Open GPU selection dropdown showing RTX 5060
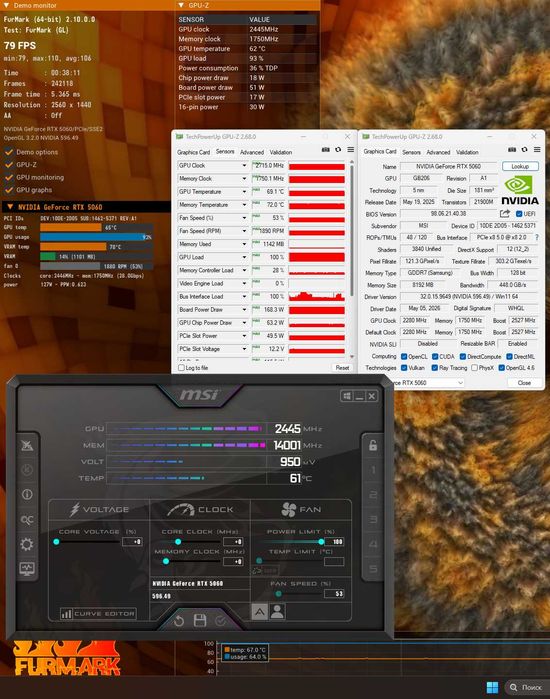Viewport: 550px width, 699px height. click(460, 382)
